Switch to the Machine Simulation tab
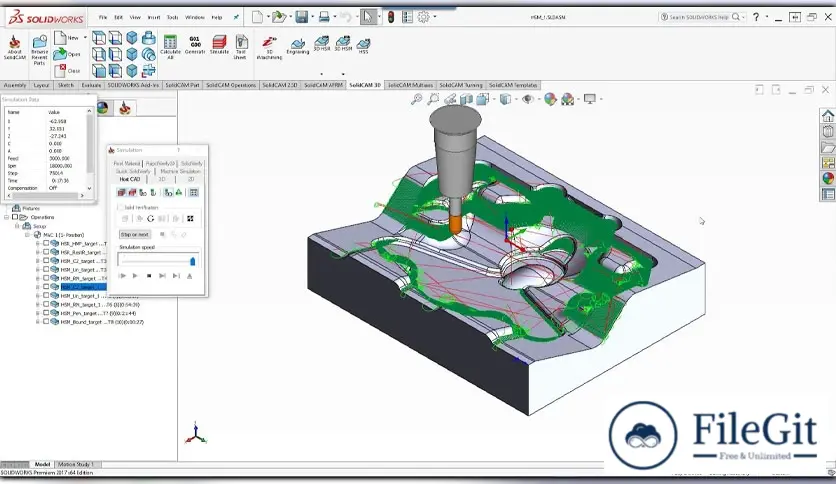The width and height of the screenshot is (836, 484). pos(180,171)
